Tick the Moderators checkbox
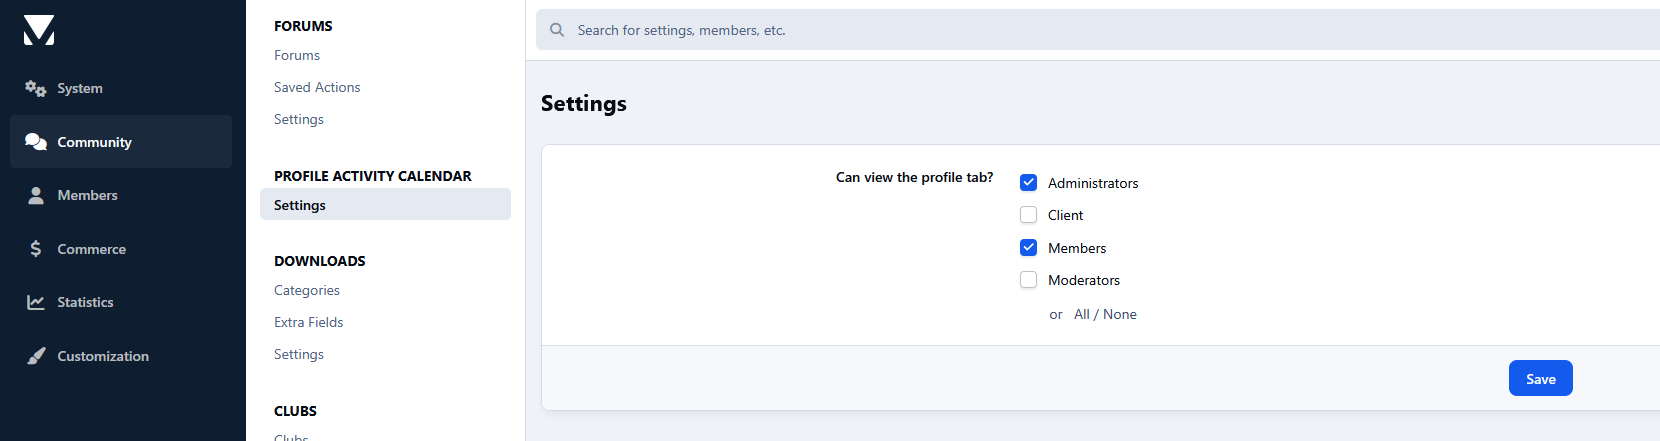This screenshot has height=441, width=1660. click(1028, 280)
